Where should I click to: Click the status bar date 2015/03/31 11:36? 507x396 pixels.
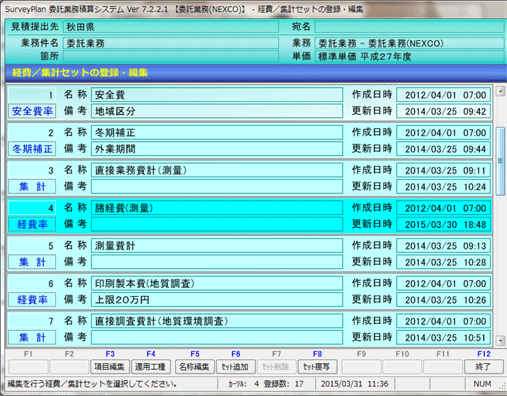coord(354,384)
